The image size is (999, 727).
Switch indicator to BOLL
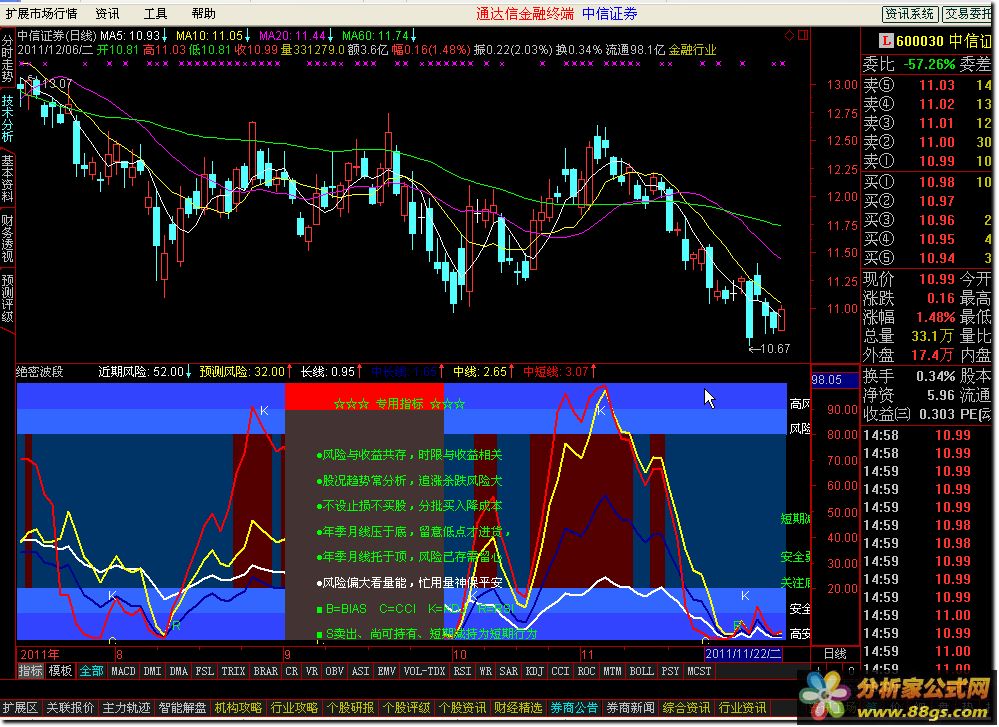[x=642, y=671]
